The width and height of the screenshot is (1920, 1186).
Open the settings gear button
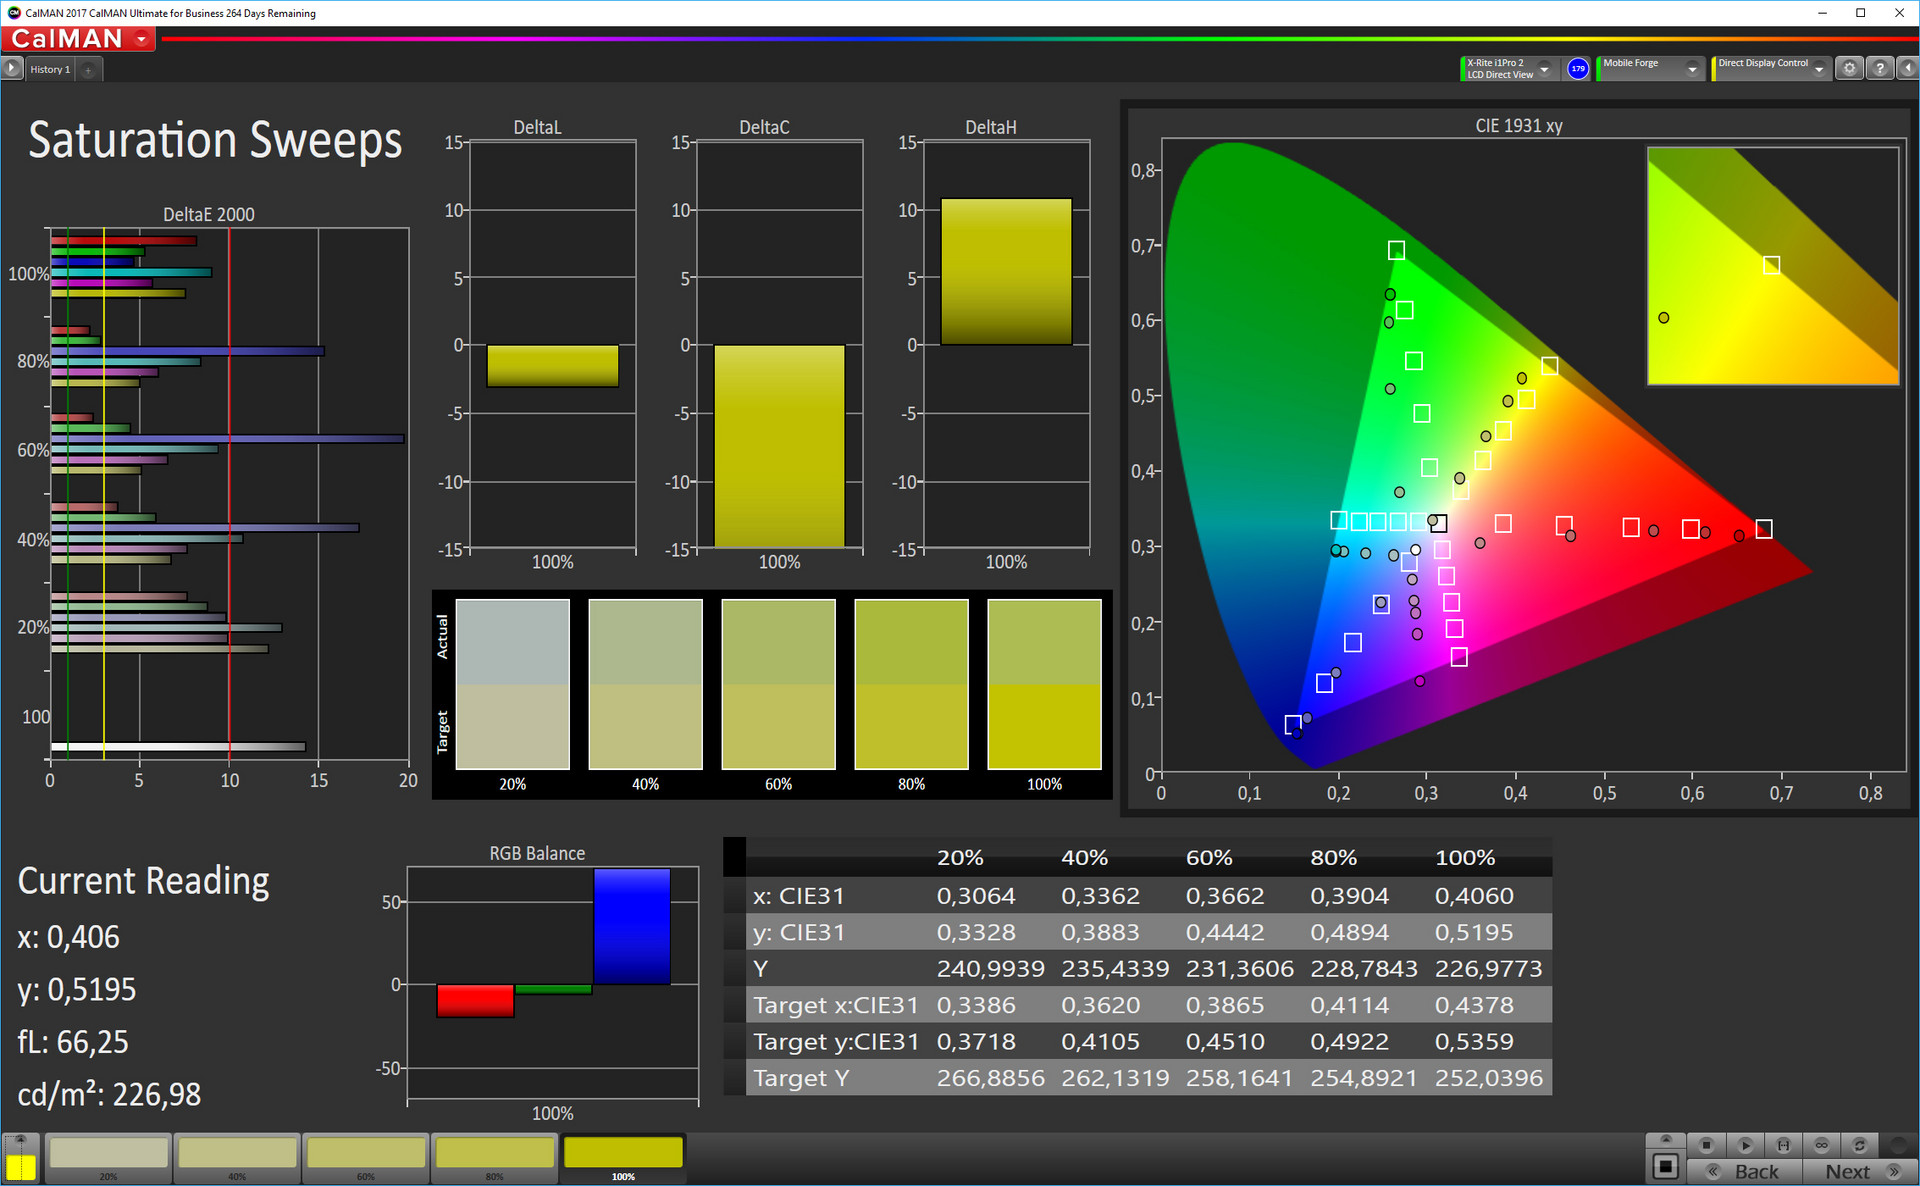1849,68
